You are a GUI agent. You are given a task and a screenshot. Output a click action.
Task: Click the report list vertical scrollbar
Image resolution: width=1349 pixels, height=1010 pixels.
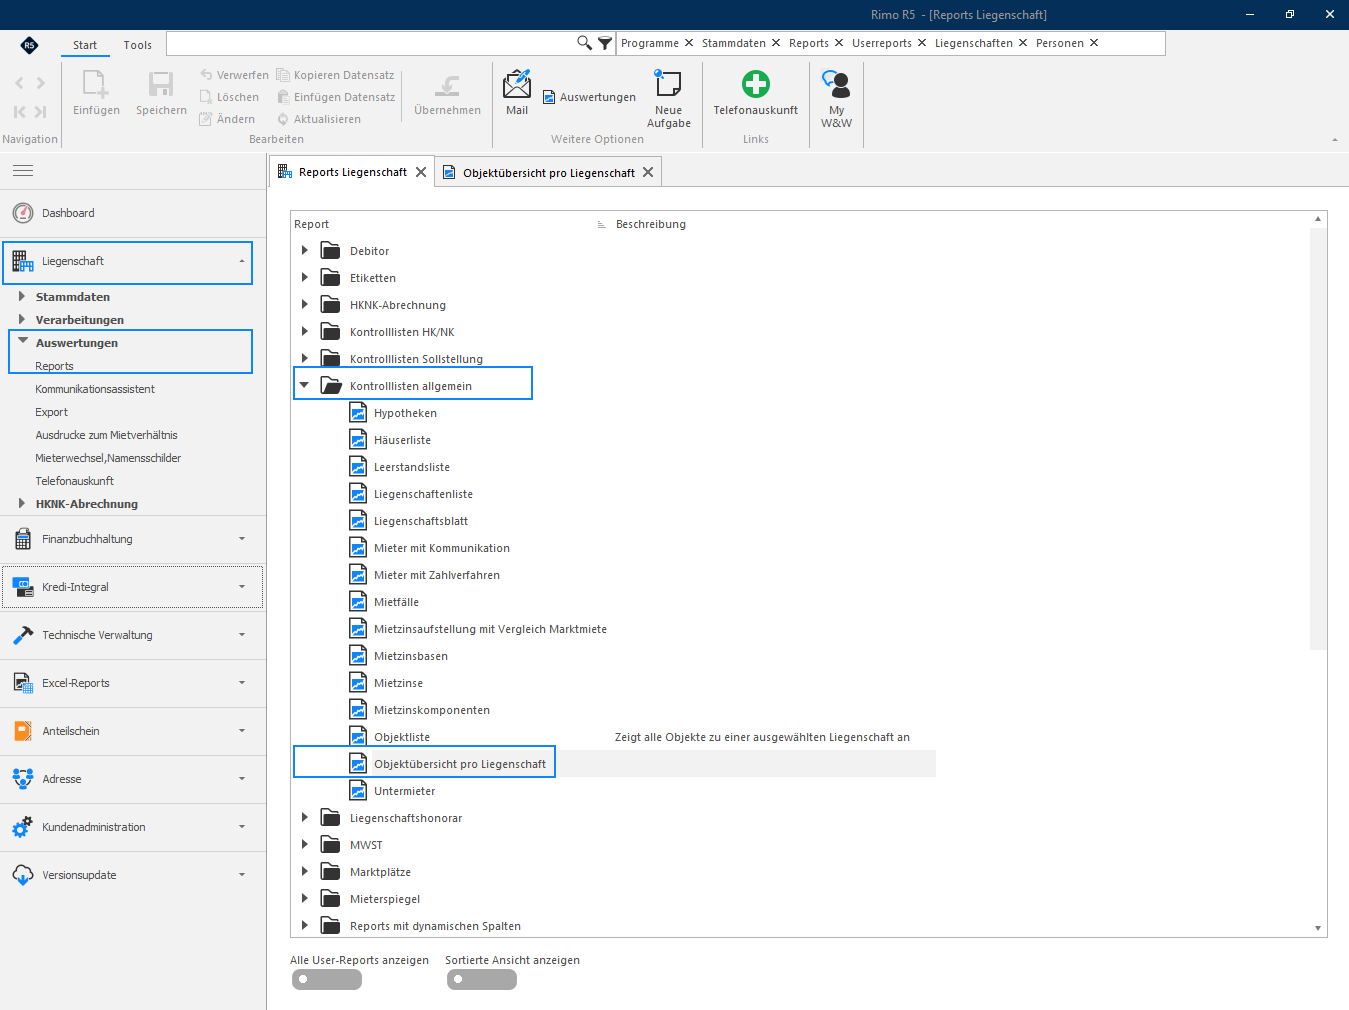point(1318,440)
